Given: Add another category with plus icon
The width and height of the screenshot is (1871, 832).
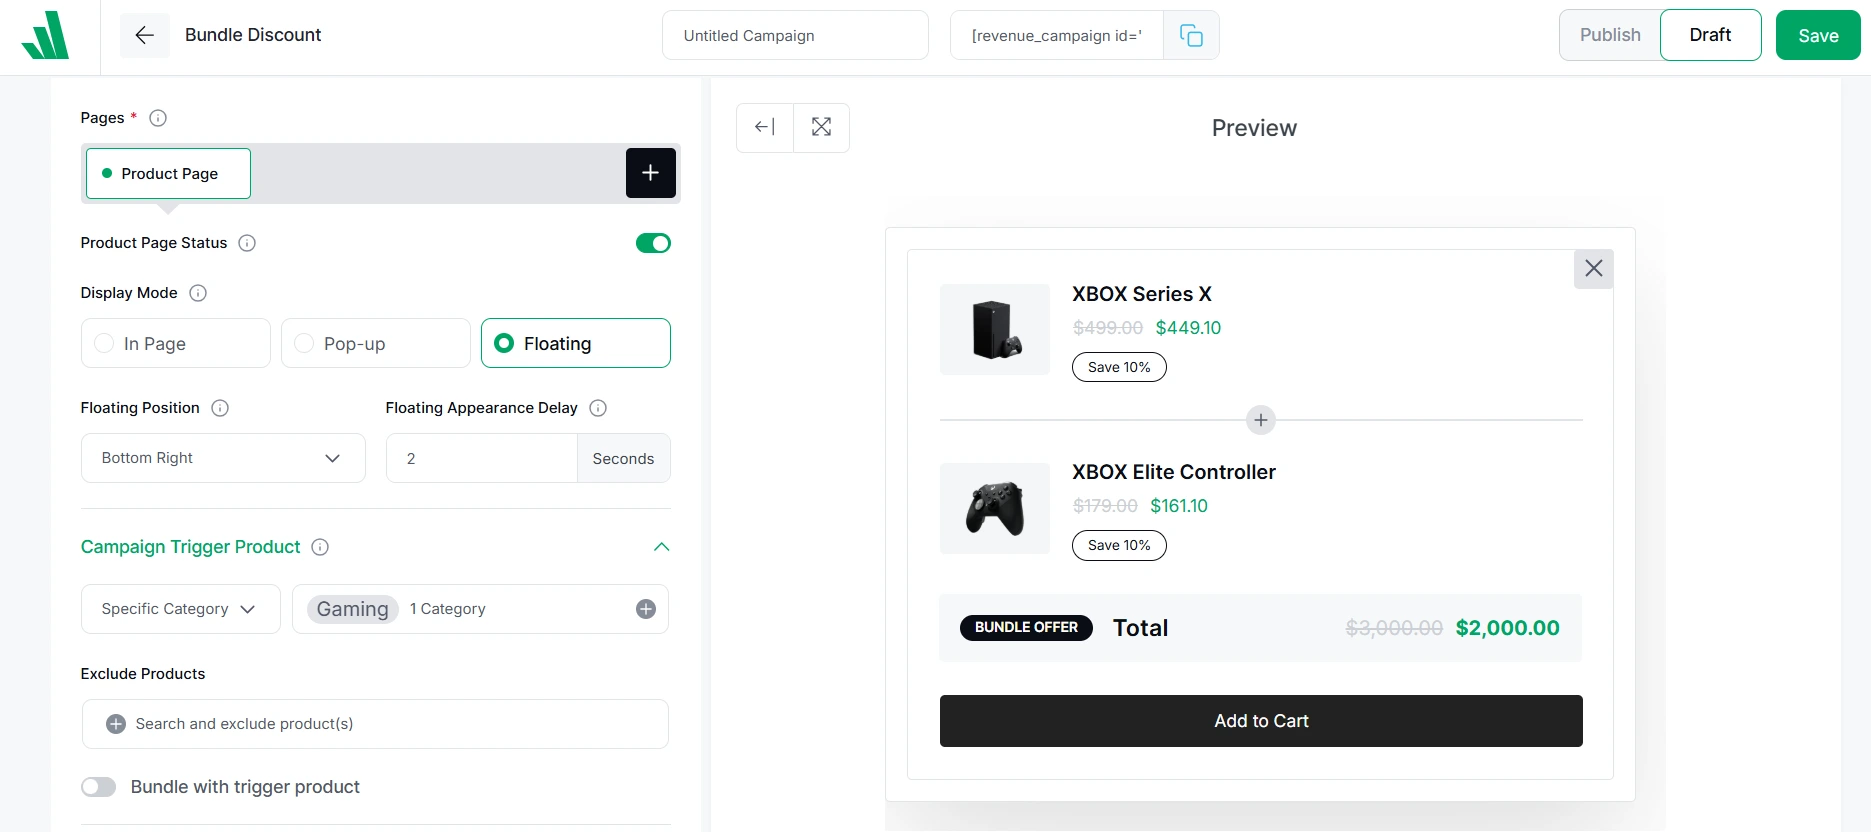Looking at the screenshot, I should coord(646,609).
